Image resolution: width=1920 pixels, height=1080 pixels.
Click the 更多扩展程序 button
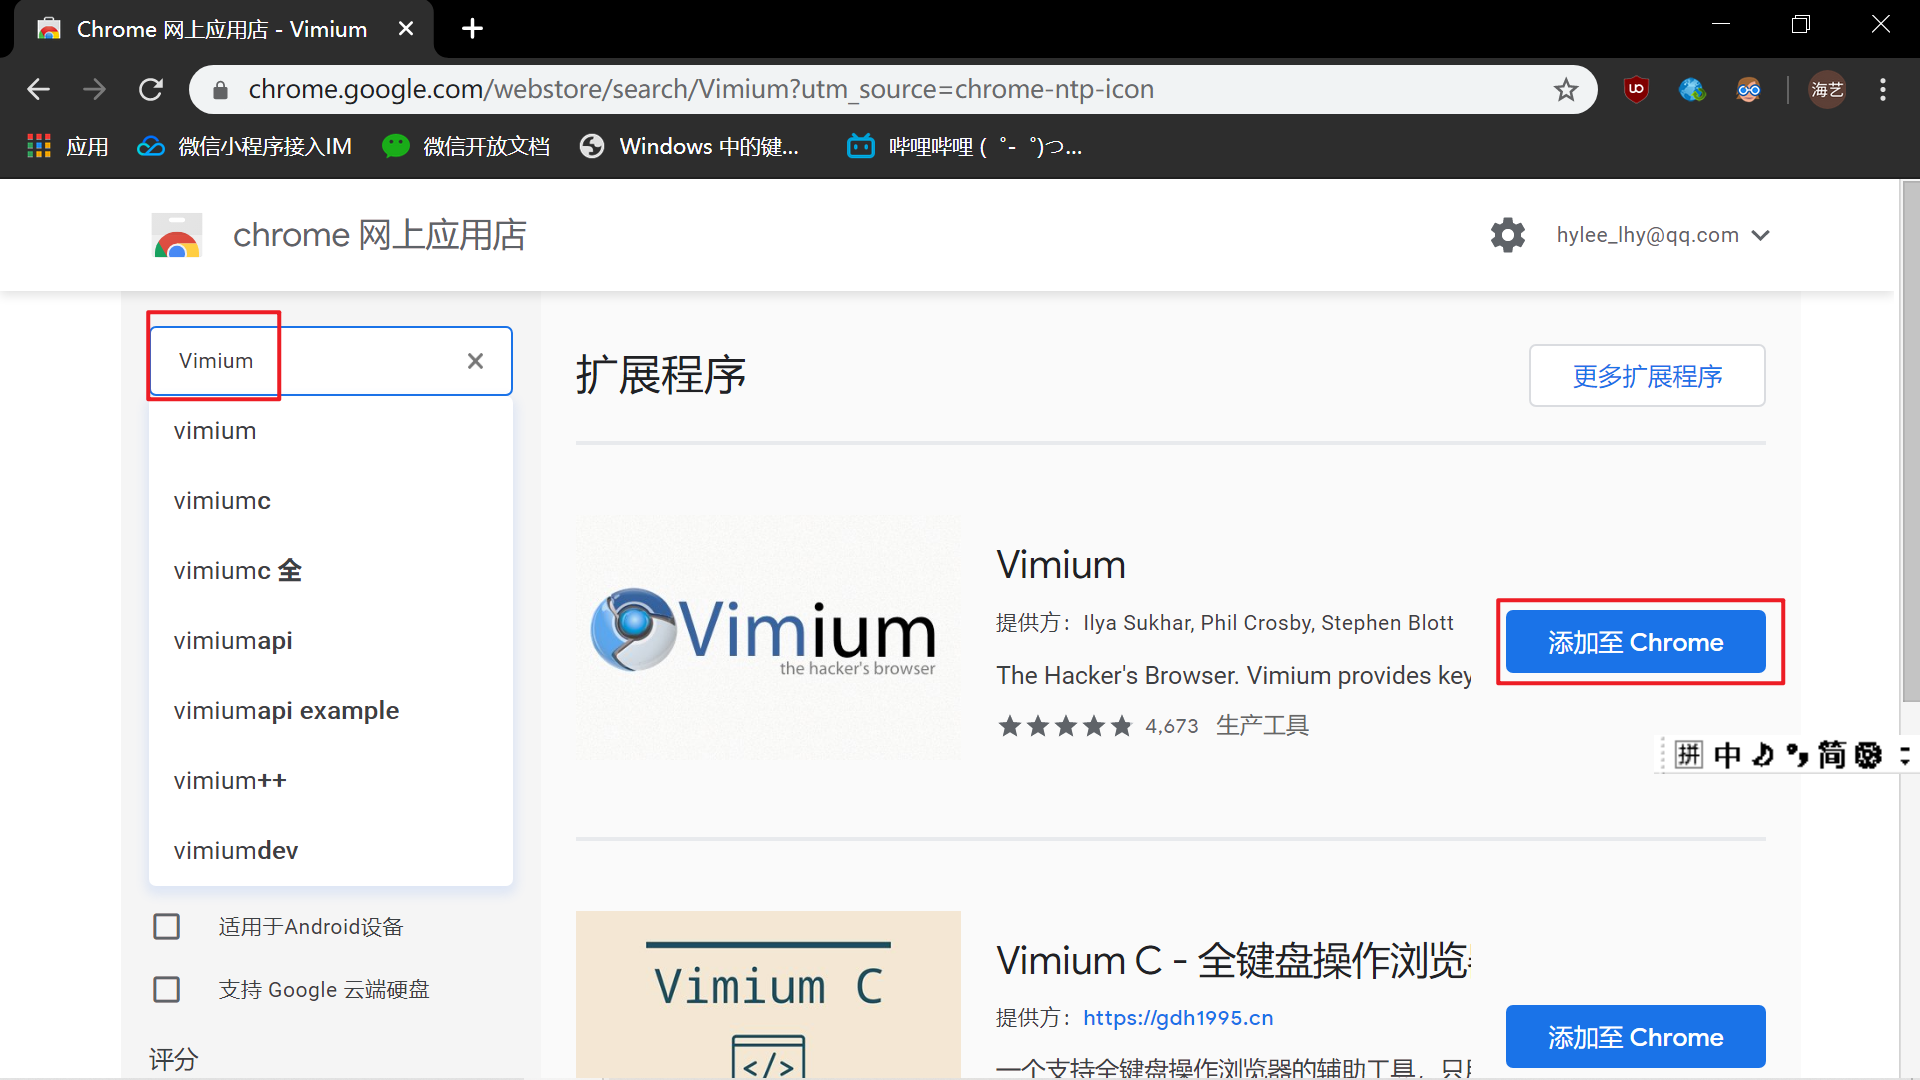(1647, 376)
